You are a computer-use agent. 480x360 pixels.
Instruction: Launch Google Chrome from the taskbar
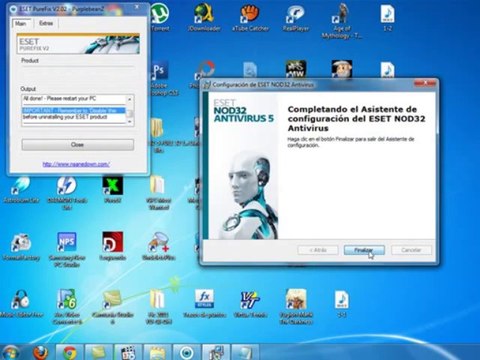70,353
